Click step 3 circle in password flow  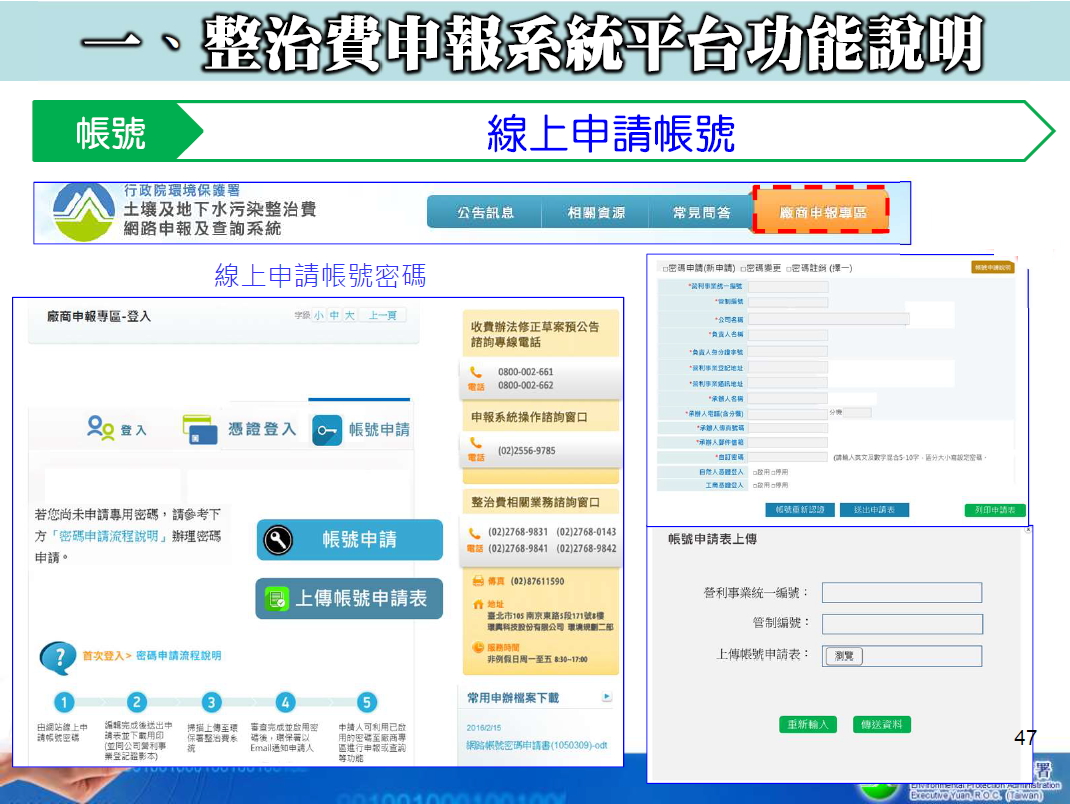(211, 702)
